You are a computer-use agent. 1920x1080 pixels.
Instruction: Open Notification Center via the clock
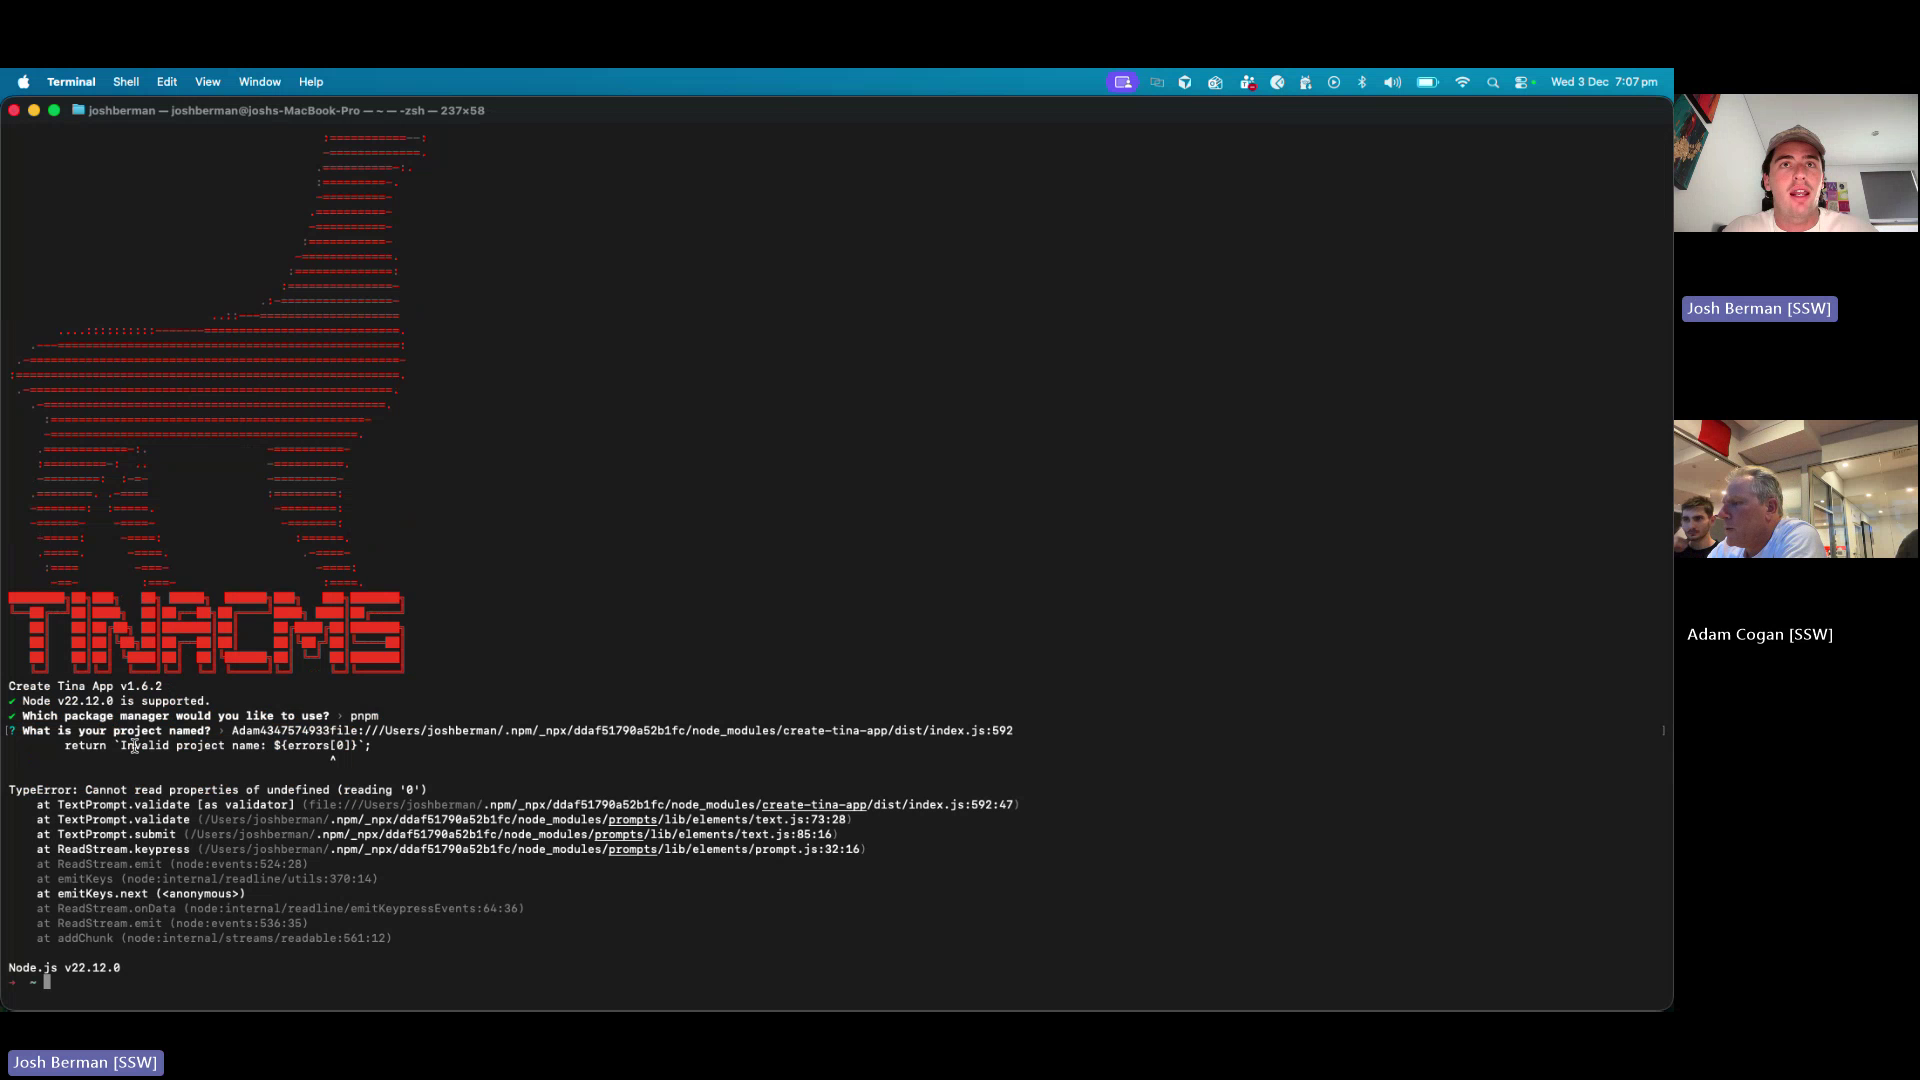tap(1604, 82)
